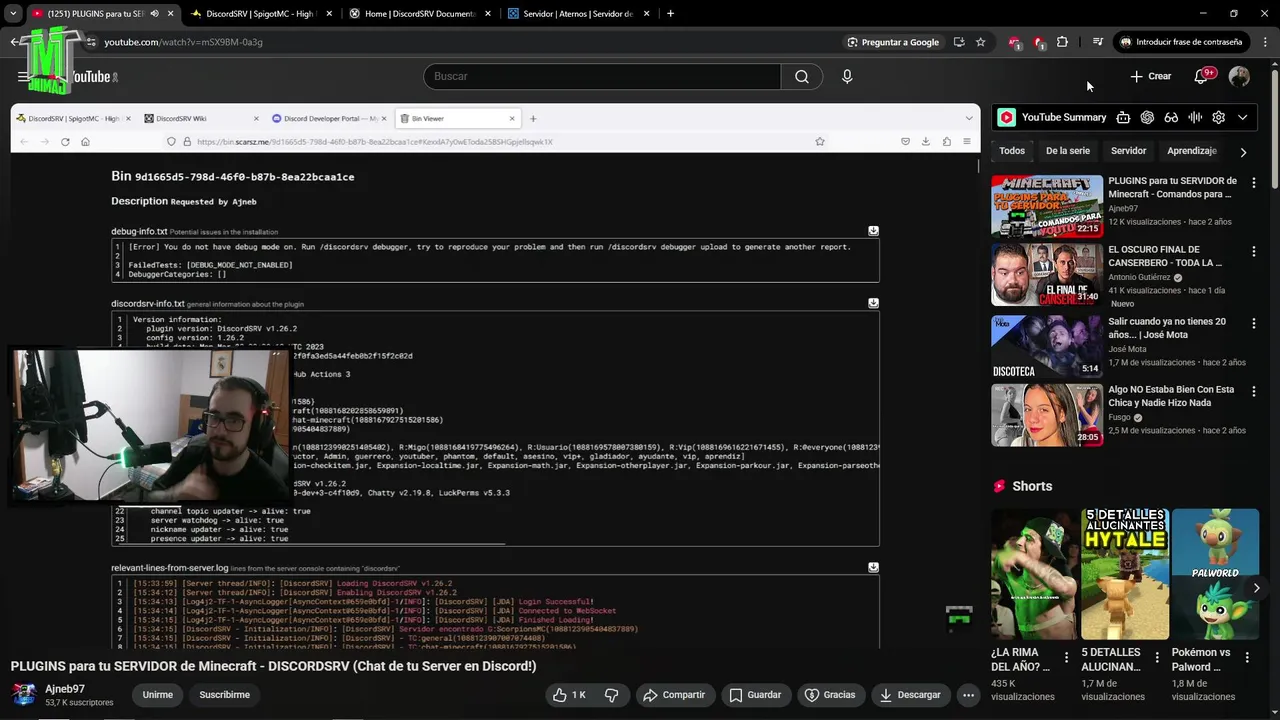Open options for Salir cuando ya no tienes 20 años
The height and width of the screenshot is (720, 1280).
point(1253,323)
